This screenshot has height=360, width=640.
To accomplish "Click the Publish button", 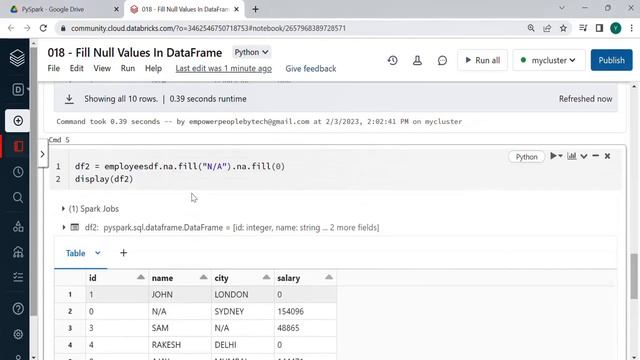I will (611, 60).
